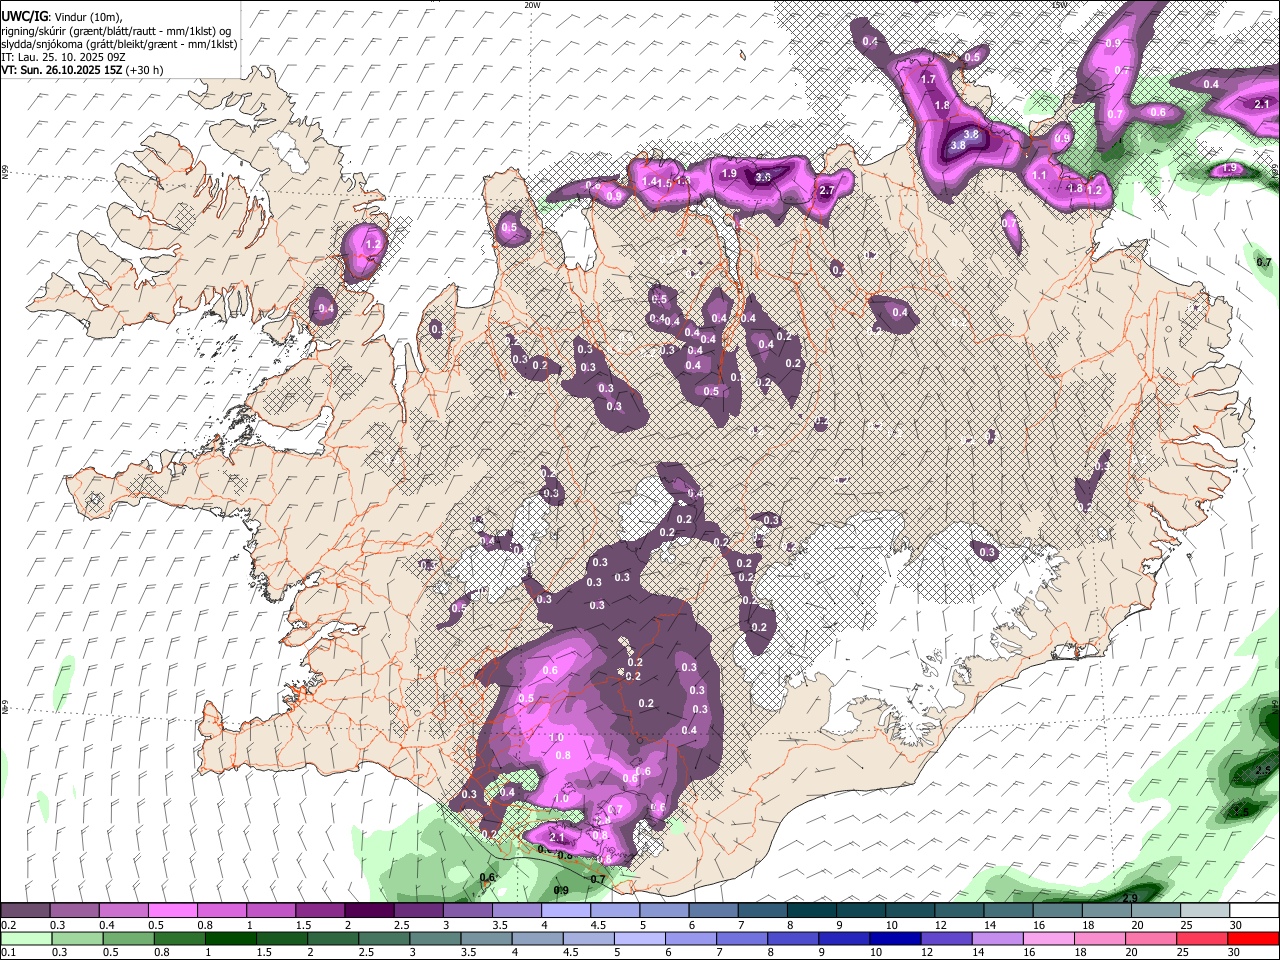This screenshot has height=960, width=1280.
Task: Select the '2.9' value over the southeast ocean
Action: [1130, 898]
